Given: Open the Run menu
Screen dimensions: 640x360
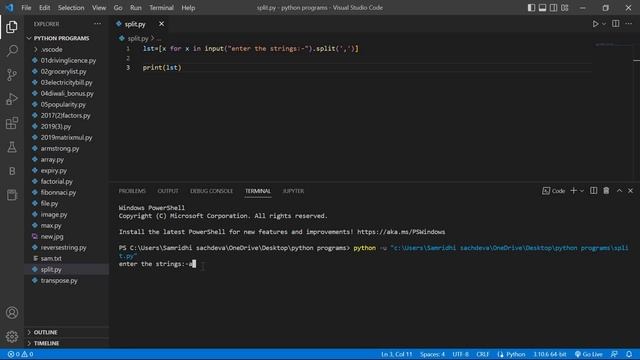Looking at the screenshot, I should coord(136,8).
